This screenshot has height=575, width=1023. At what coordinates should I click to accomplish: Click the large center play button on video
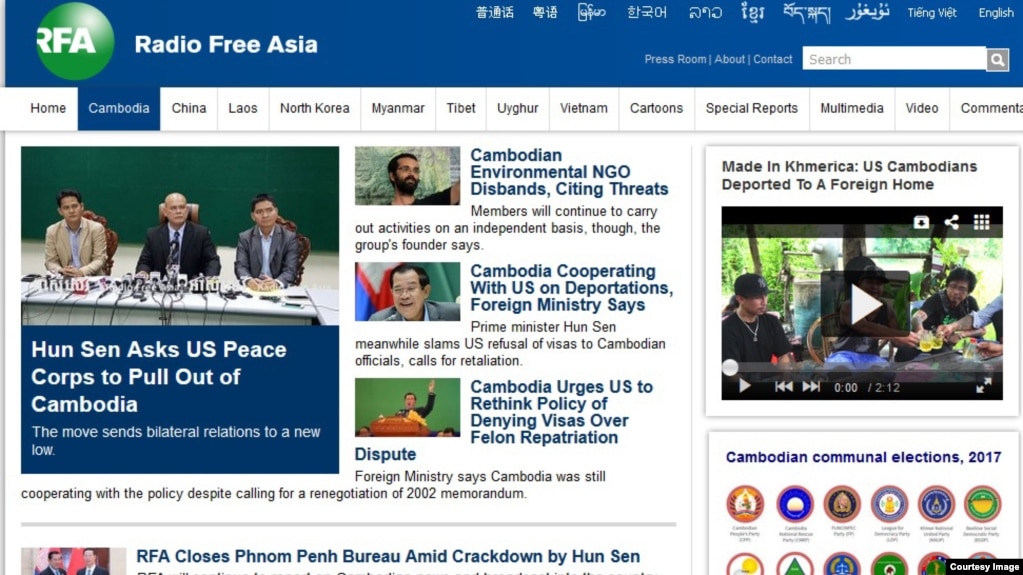(865, 304)
